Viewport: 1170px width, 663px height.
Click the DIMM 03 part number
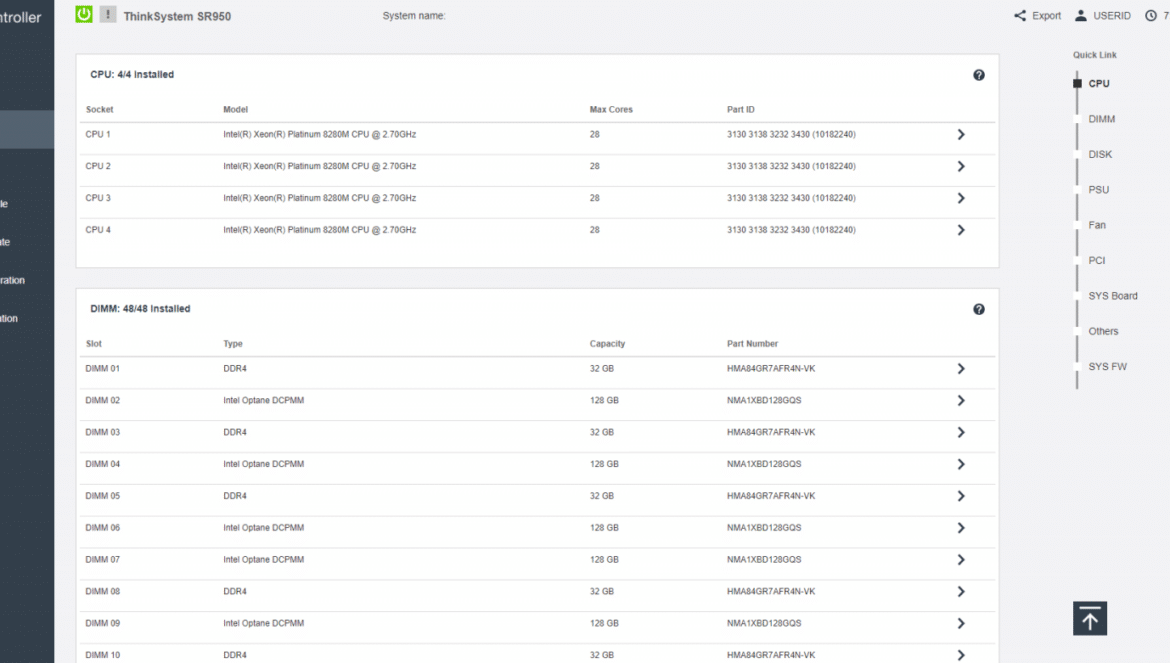click(x=771, y=433)
